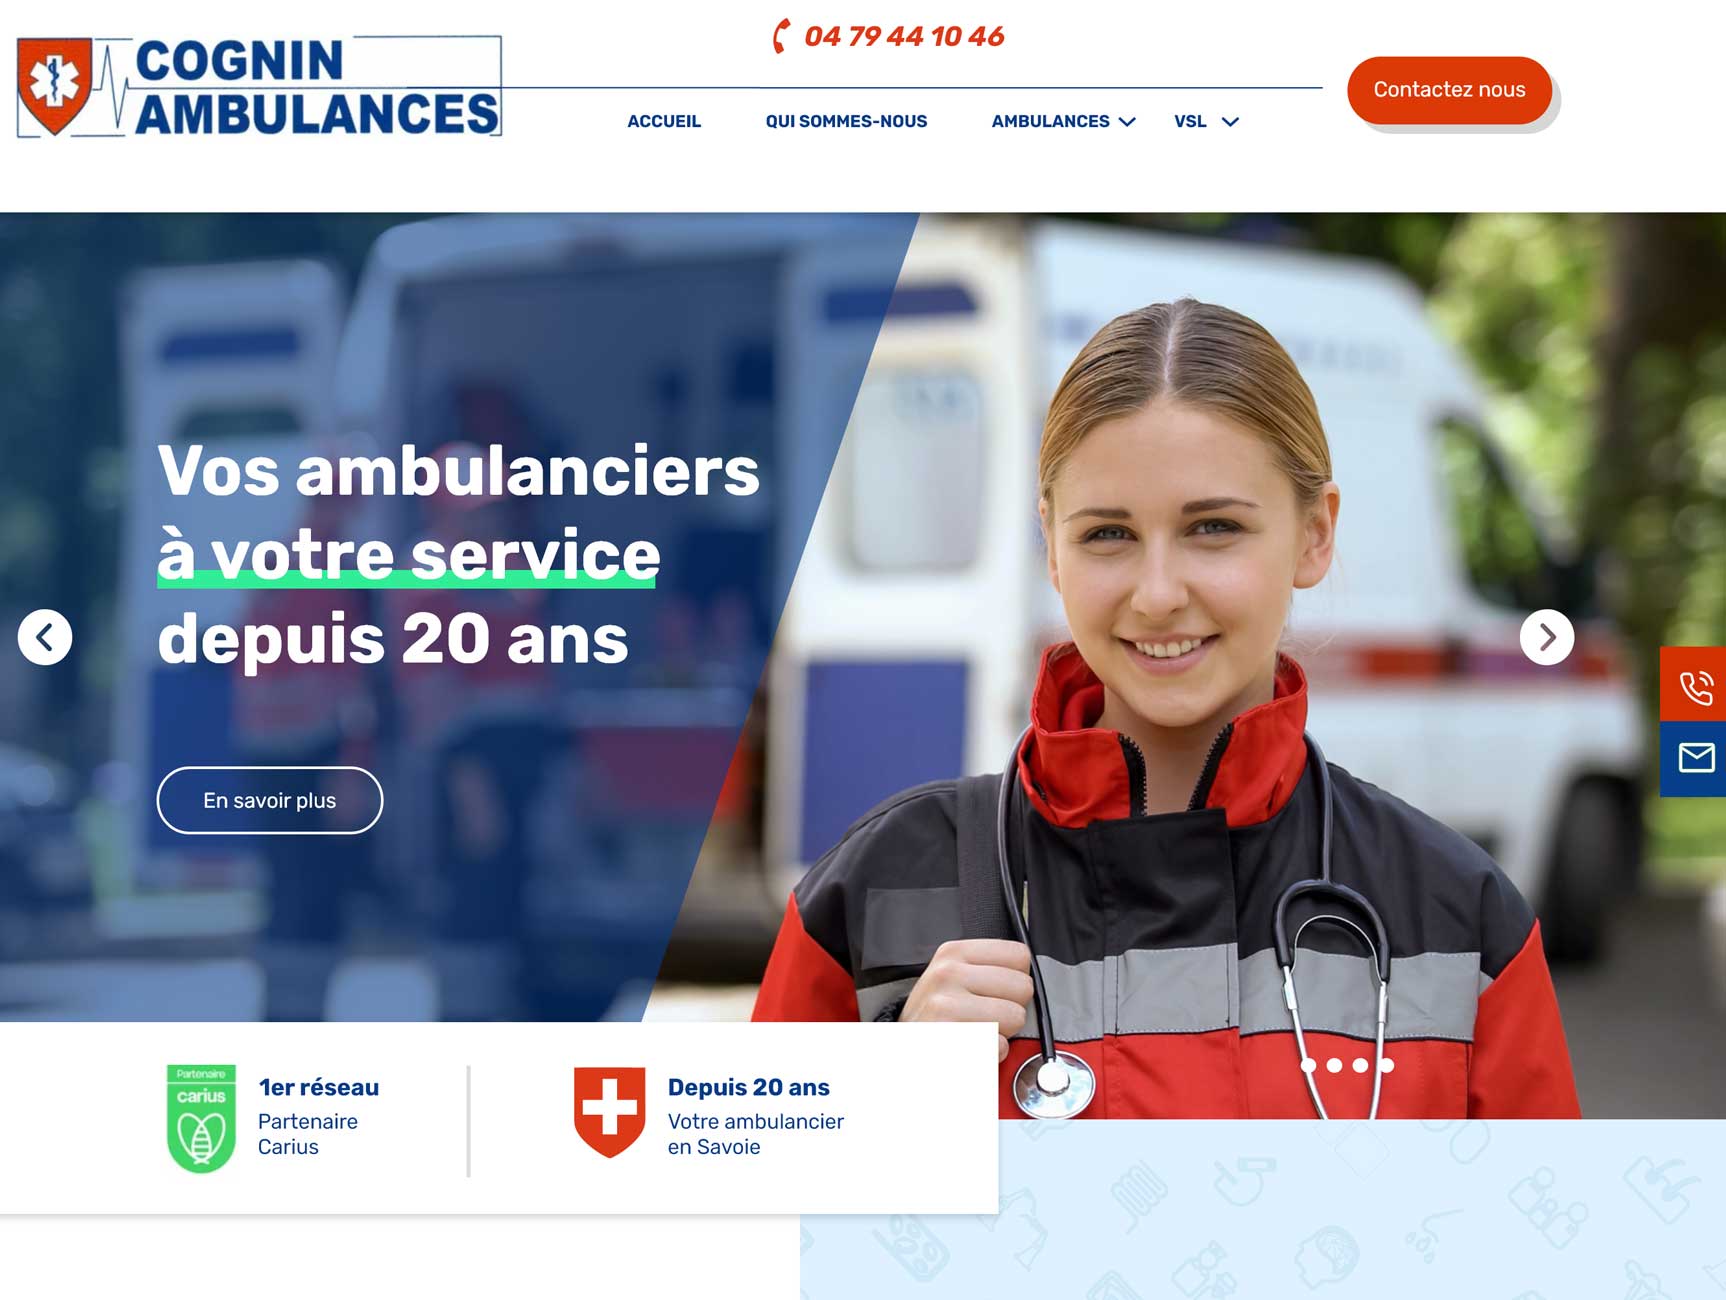Call the number 04 79 44 10 46
Viewport: 1726px width, 1300px height.
(x=904, y=37)
